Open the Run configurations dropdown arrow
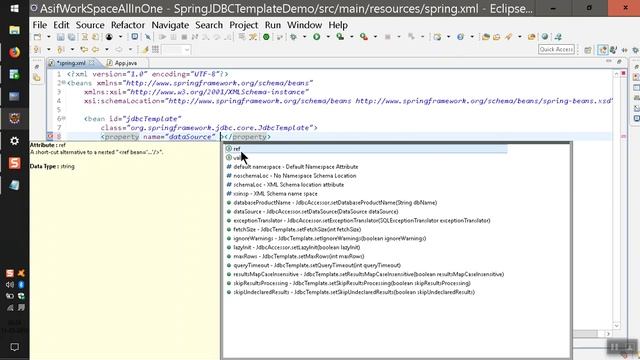 pos(328,37)
